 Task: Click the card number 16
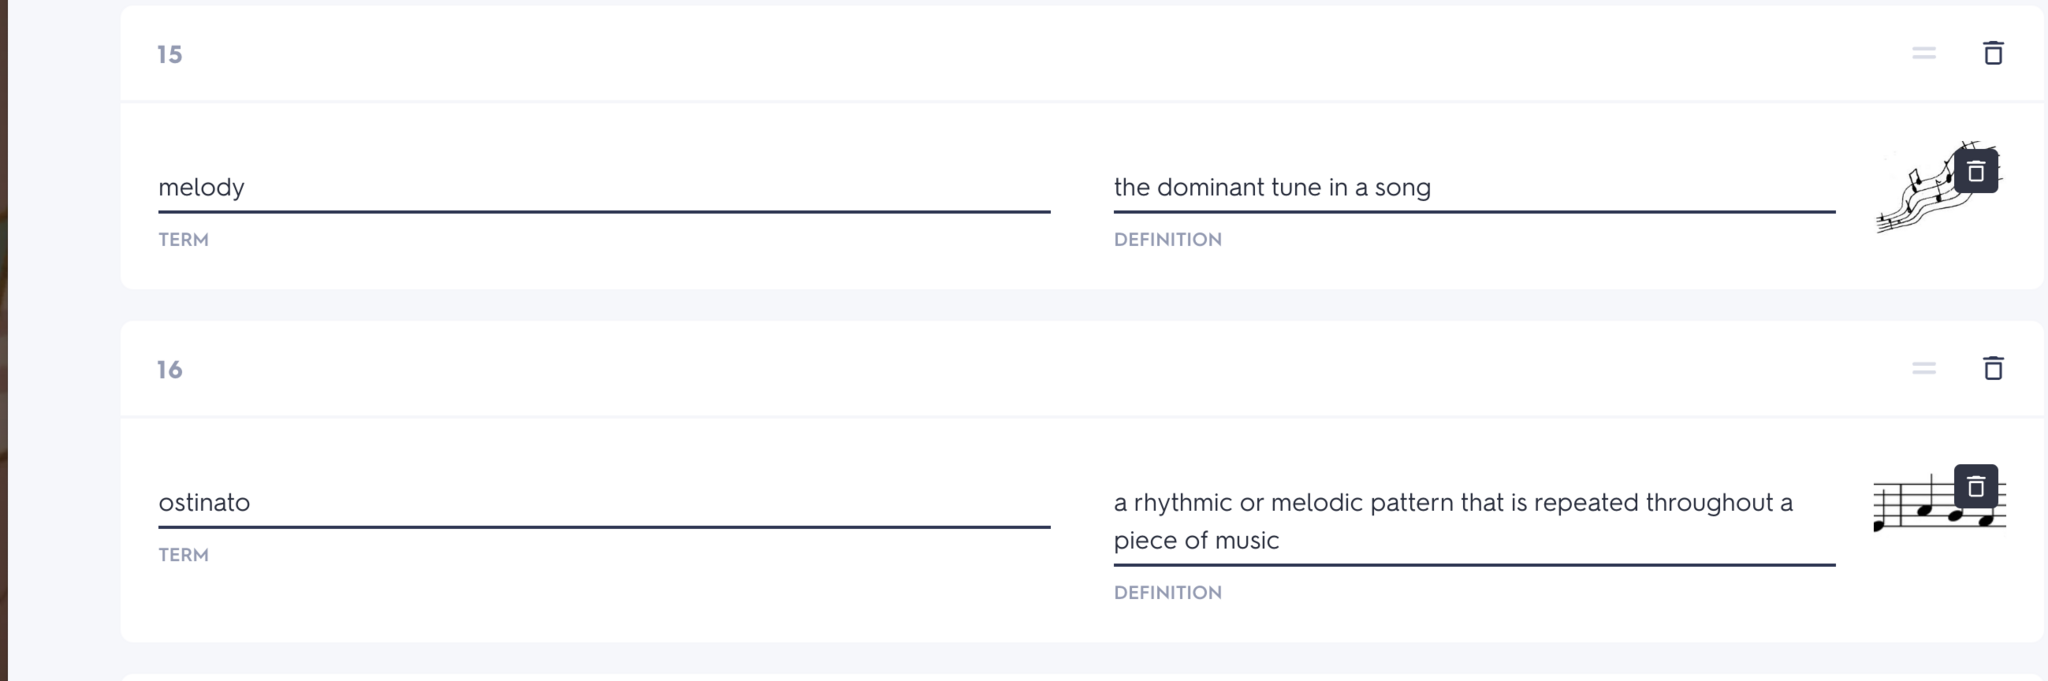point(170,370)
